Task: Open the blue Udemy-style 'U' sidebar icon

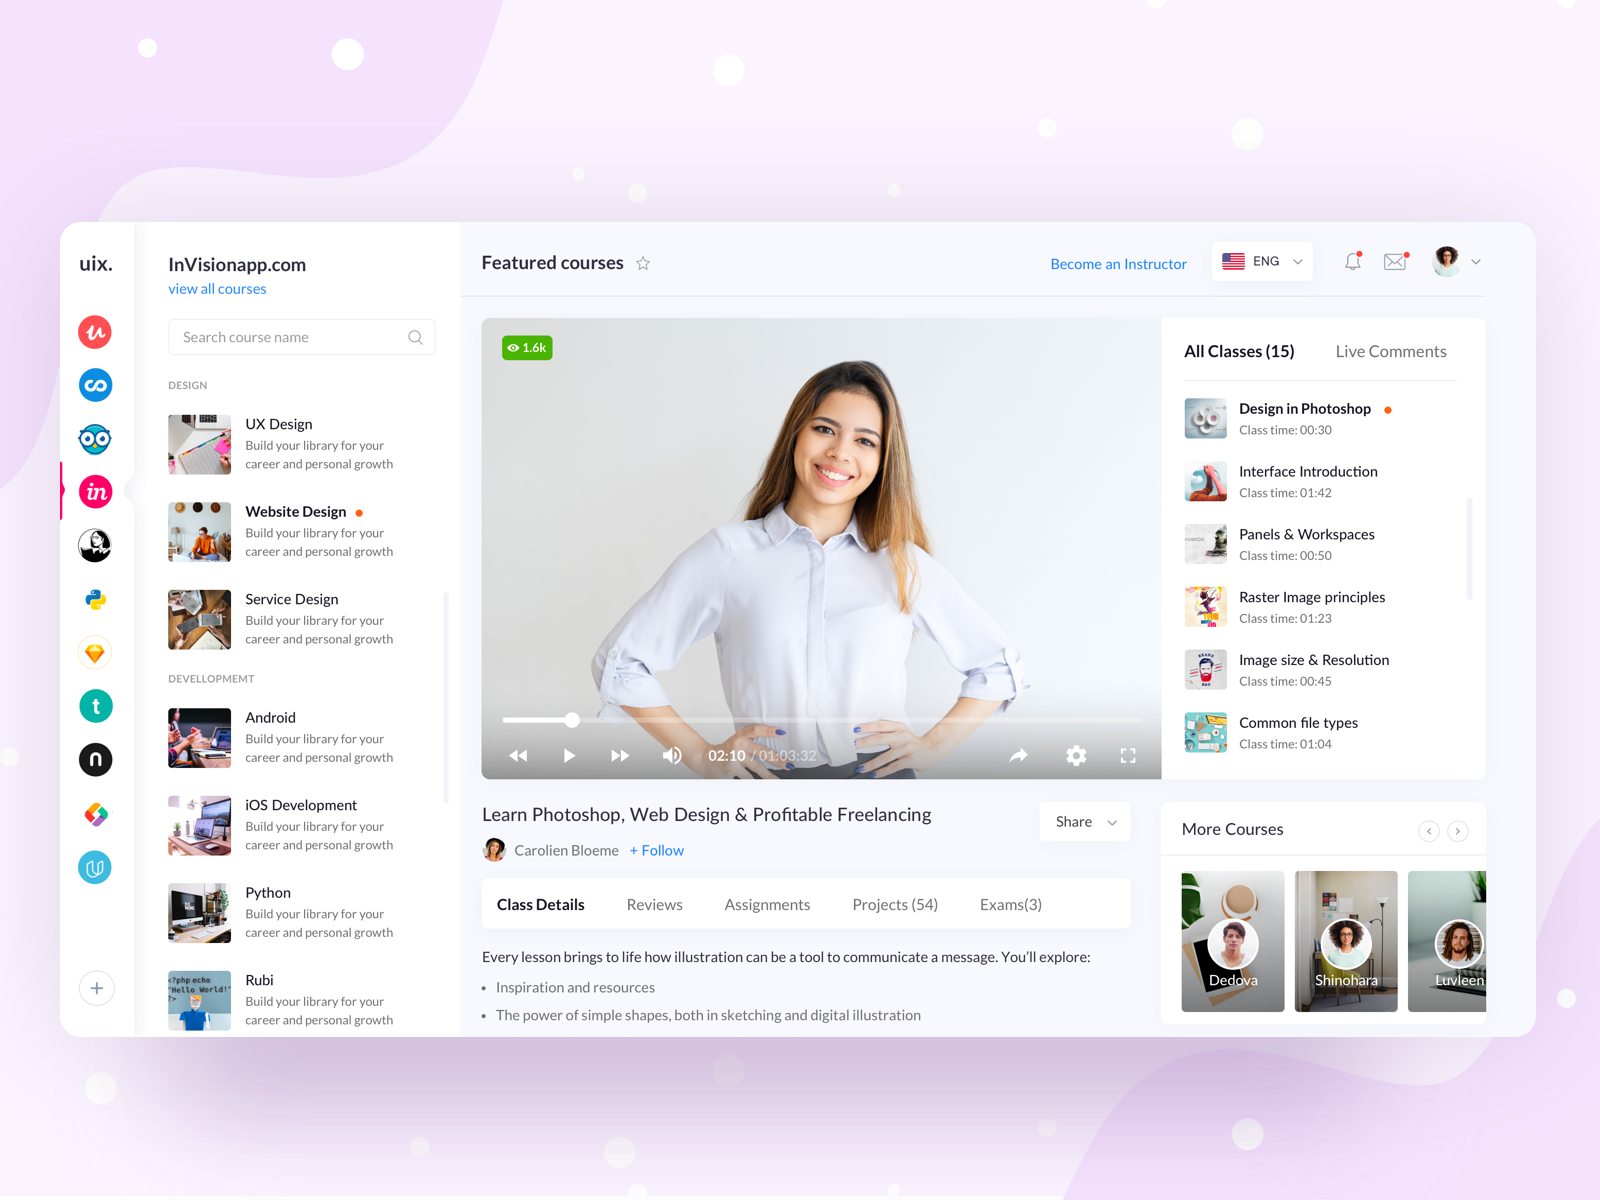Action: tap(95, 868)
